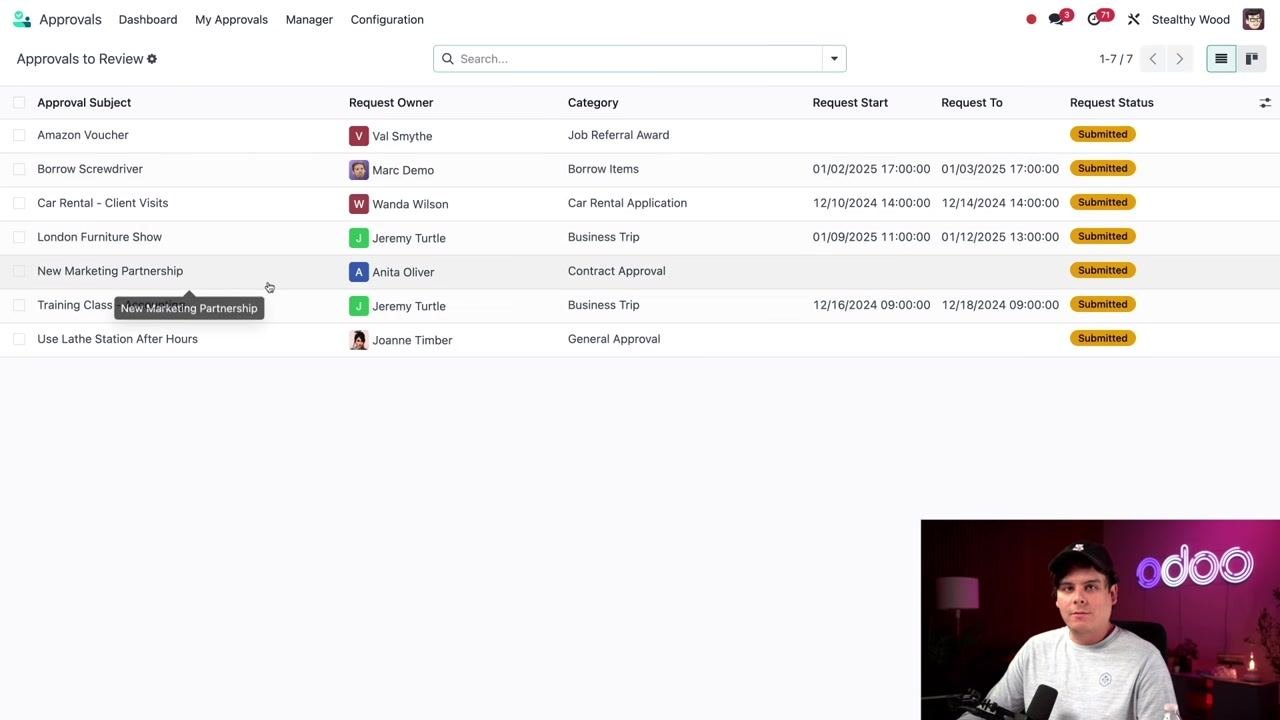Viewport: 1280px width, 720px height.
Task: Select the London Furniture Show checkbox
Action: click(19, 237)
